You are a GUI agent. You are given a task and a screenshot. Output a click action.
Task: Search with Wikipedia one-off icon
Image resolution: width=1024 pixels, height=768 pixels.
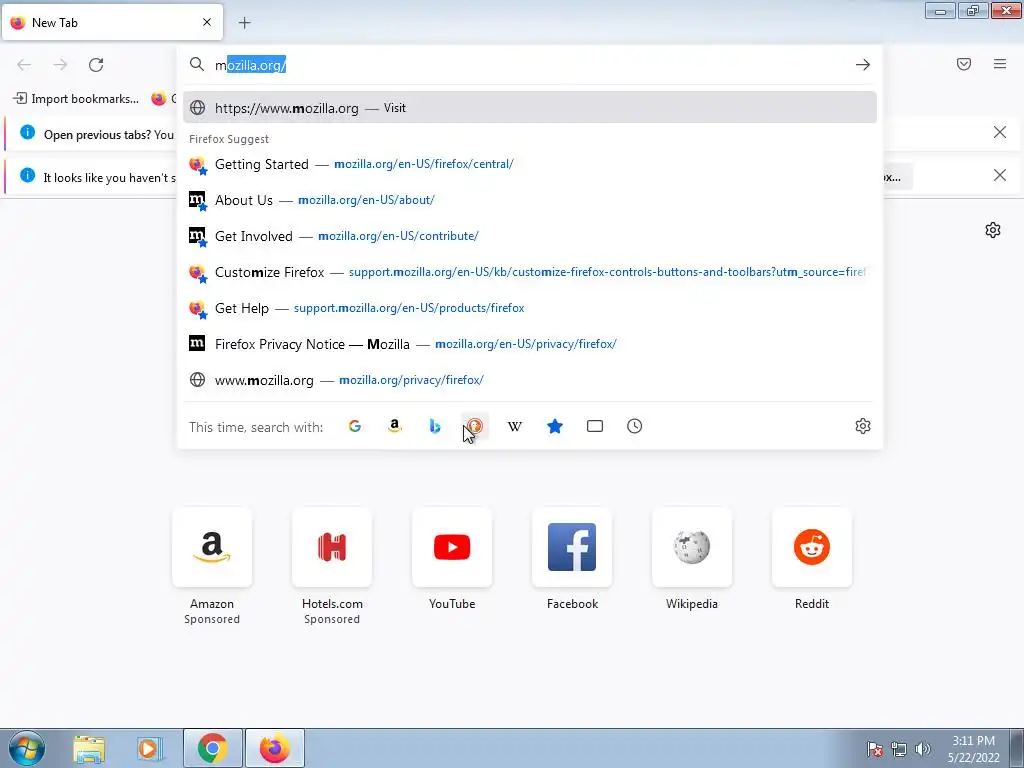515,426
